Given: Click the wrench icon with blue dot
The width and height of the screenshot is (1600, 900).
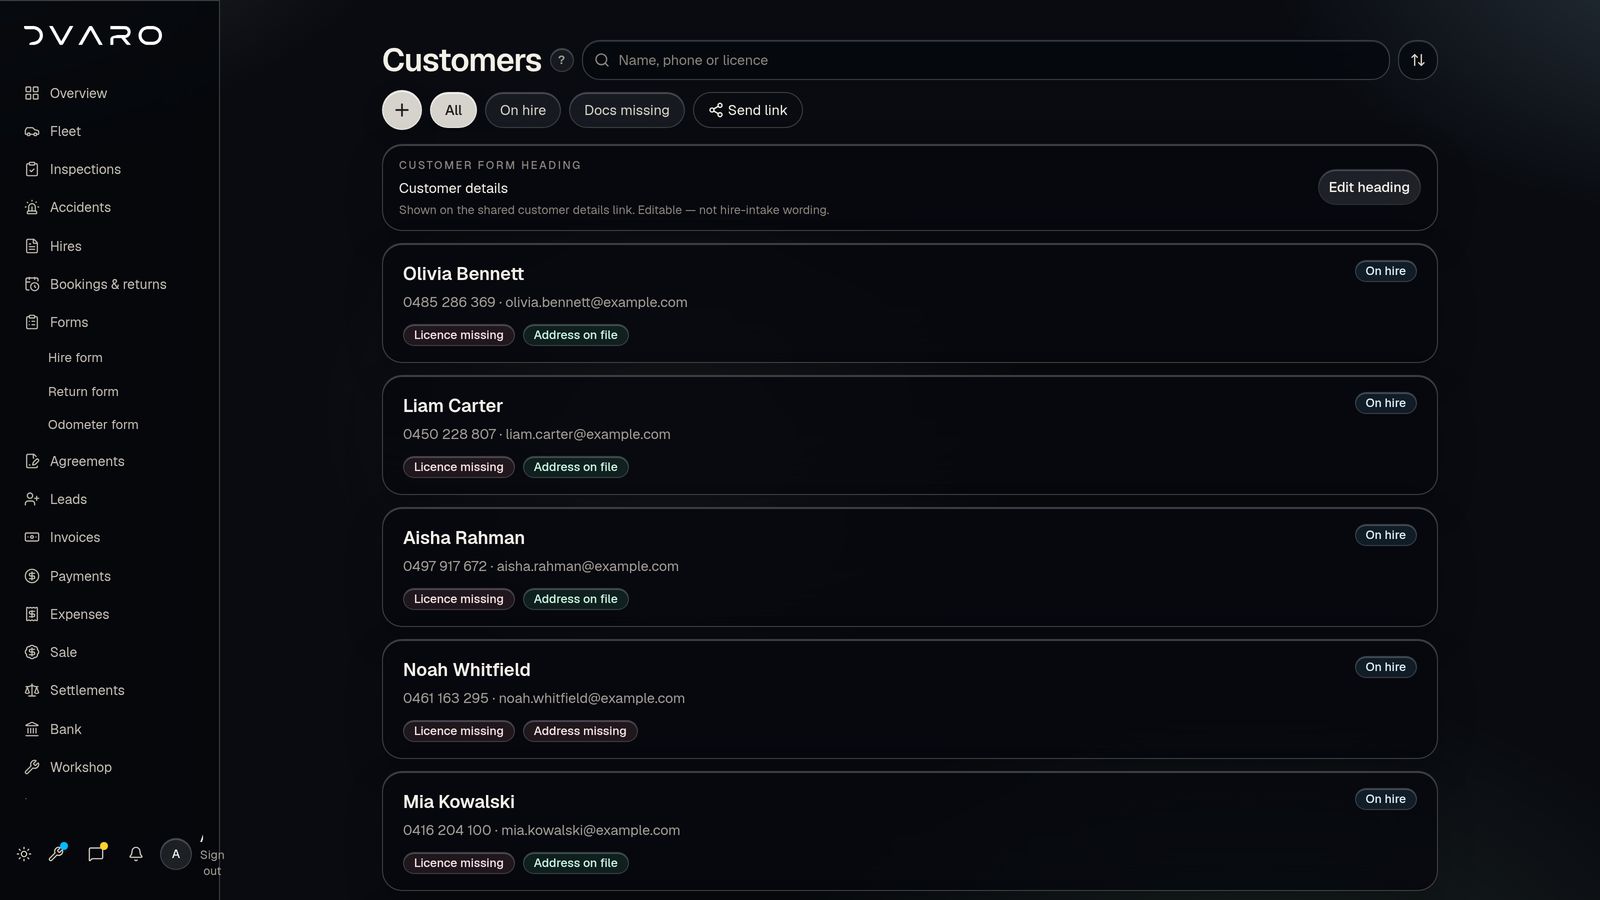Looking at the screenshot, I should 57,853.
